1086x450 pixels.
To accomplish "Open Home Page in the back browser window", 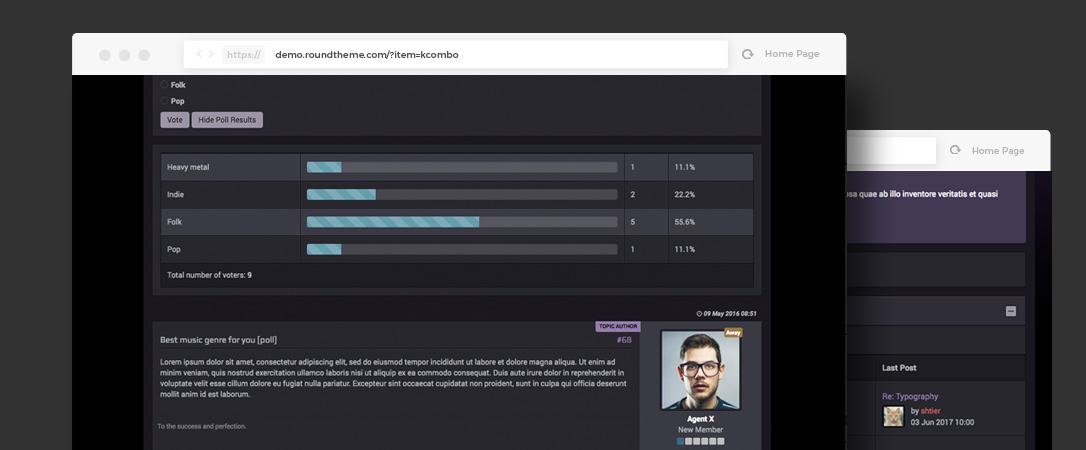I will (x=997, y=150).
